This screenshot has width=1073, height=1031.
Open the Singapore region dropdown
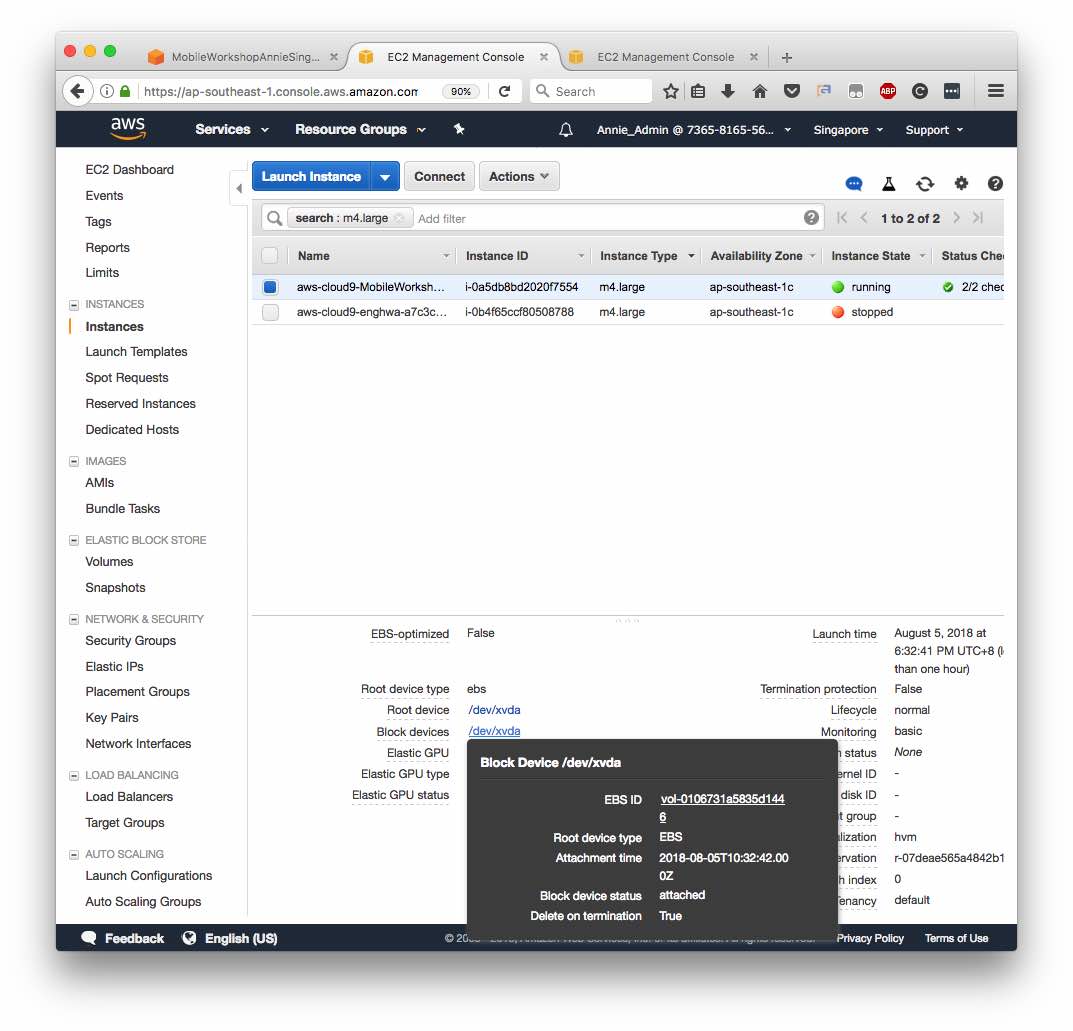[x=848, y=130]
